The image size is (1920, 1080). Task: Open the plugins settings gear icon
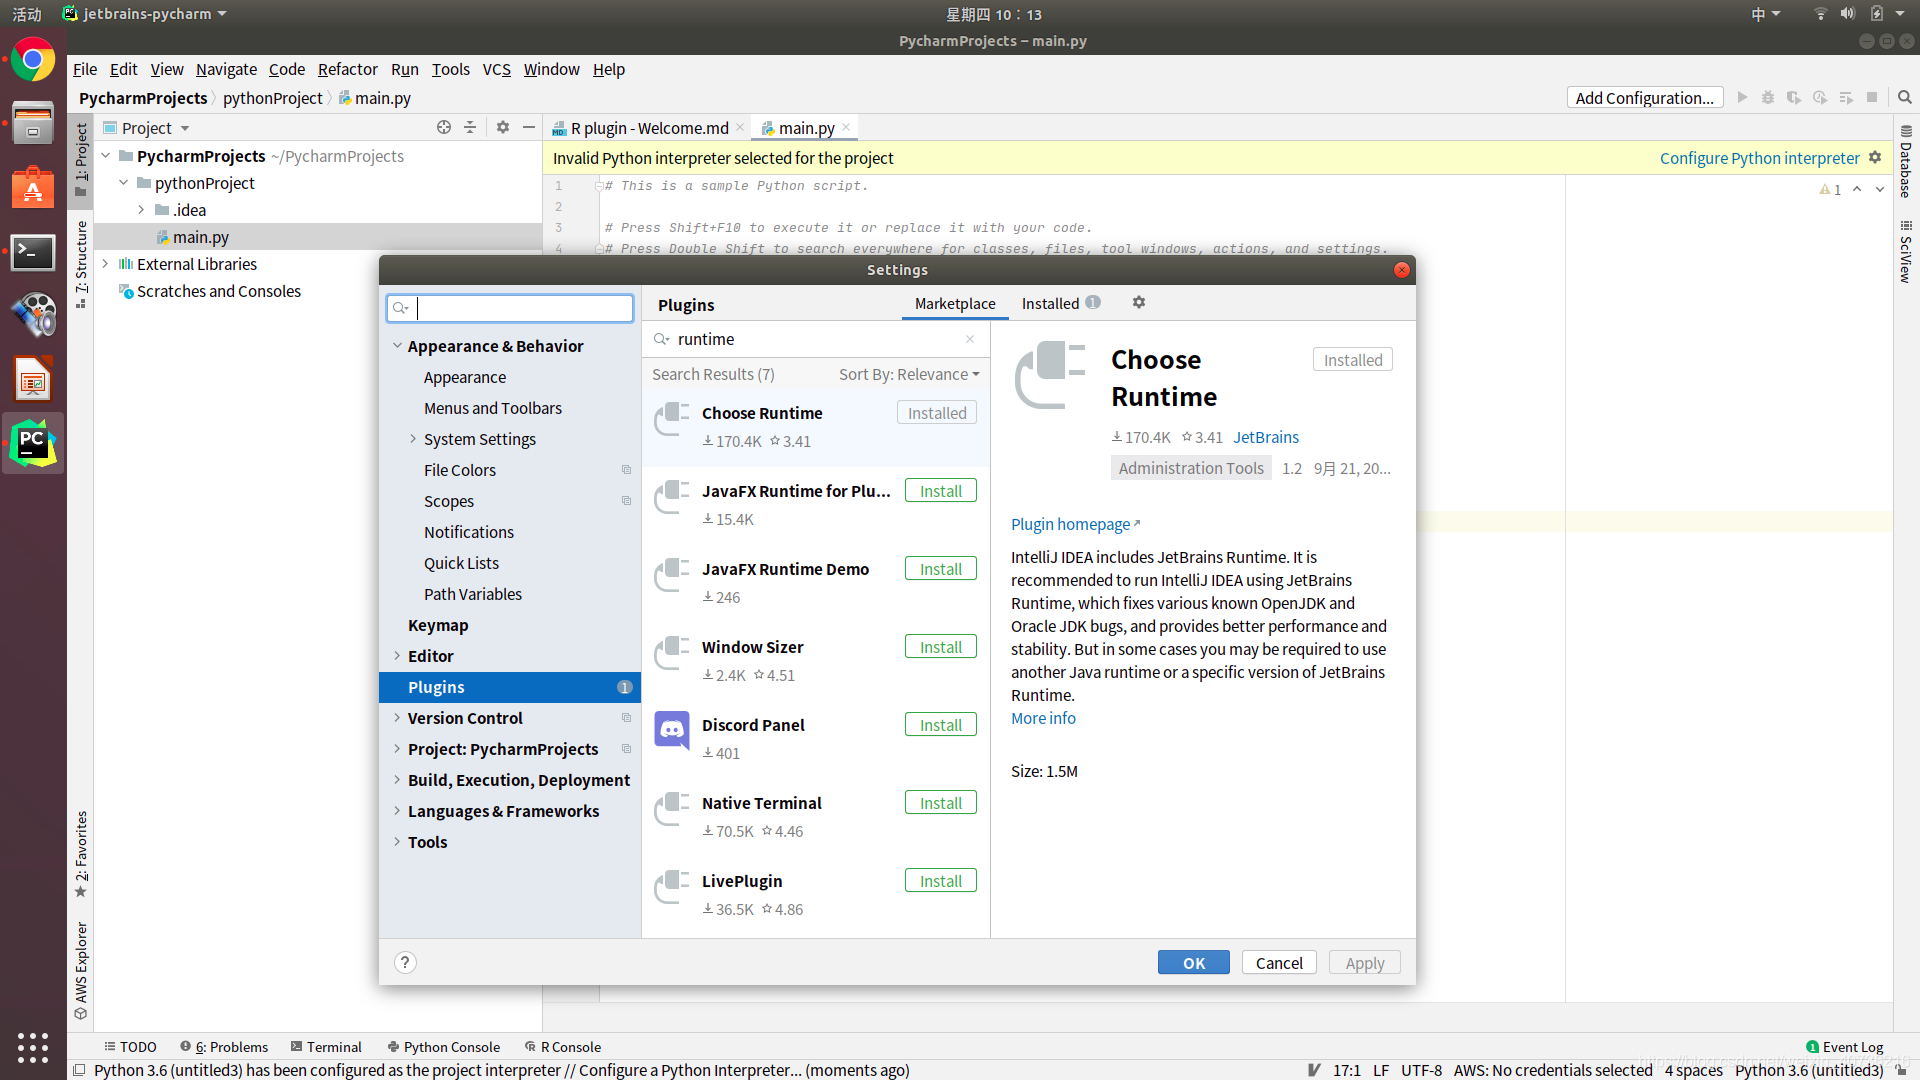[x=1139, y=302]
